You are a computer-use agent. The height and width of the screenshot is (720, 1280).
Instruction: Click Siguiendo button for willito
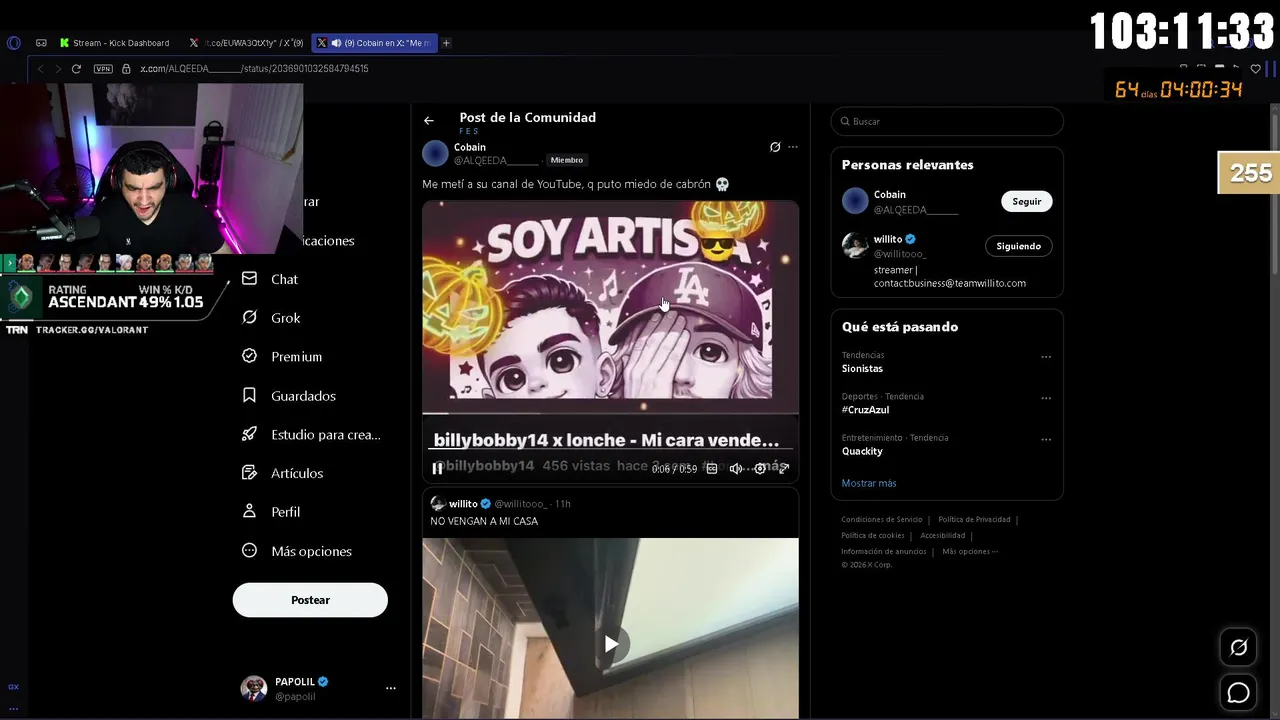tap(1018, 246)
